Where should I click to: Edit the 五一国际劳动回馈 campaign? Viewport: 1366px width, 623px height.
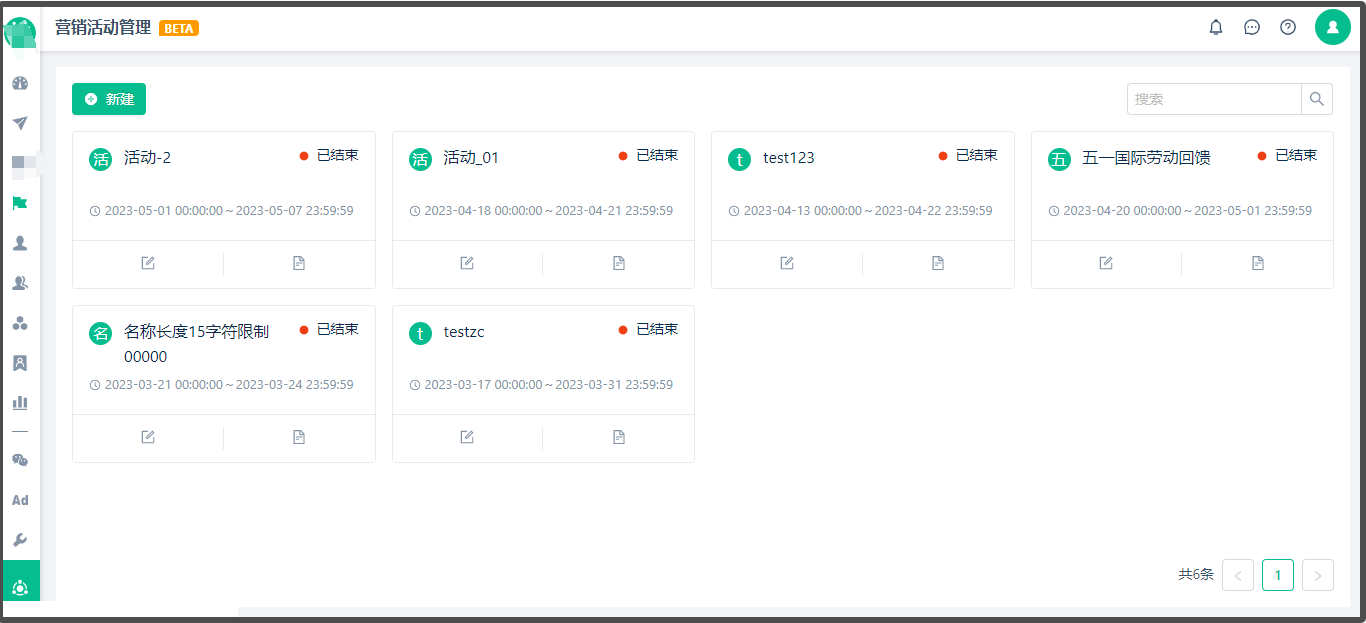coord(1106,263)
